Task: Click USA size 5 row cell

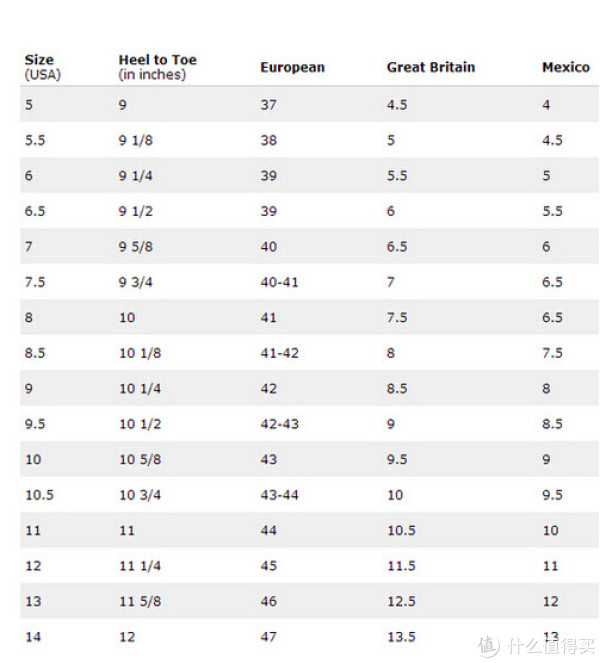Action: [x=28, y=104]
